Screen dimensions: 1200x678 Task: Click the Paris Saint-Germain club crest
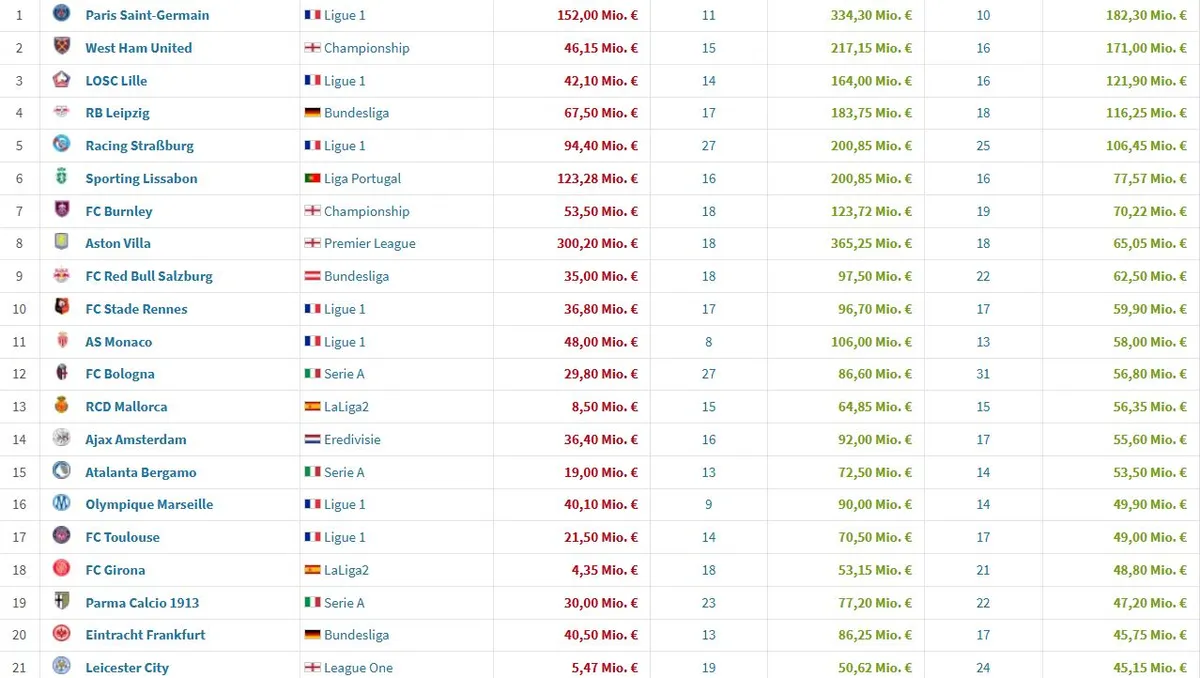(x=62, y=14)
